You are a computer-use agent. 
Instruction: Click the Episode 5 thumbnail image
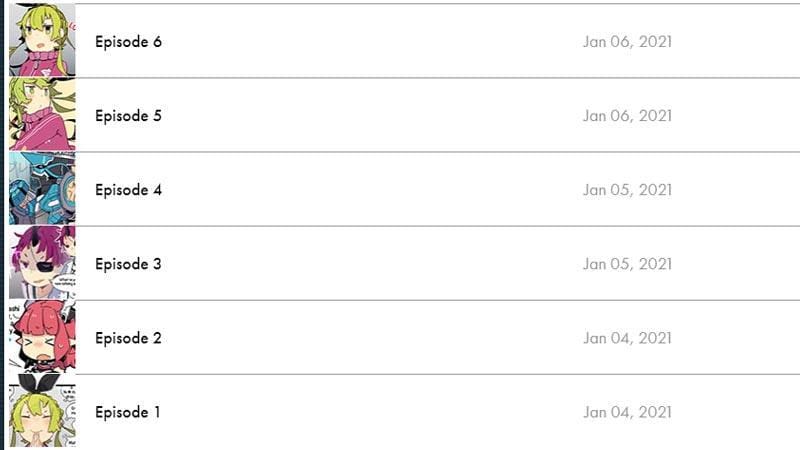[42, 115]
